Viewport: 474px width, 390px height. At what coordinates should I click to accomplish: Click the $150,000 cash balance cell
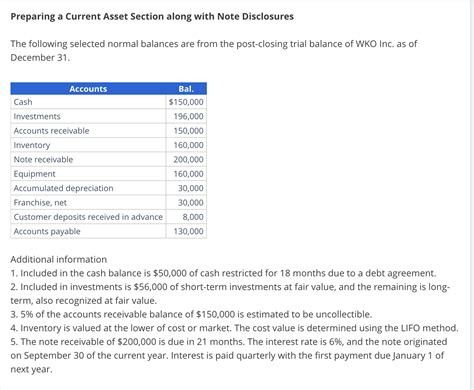click(186, 102)
